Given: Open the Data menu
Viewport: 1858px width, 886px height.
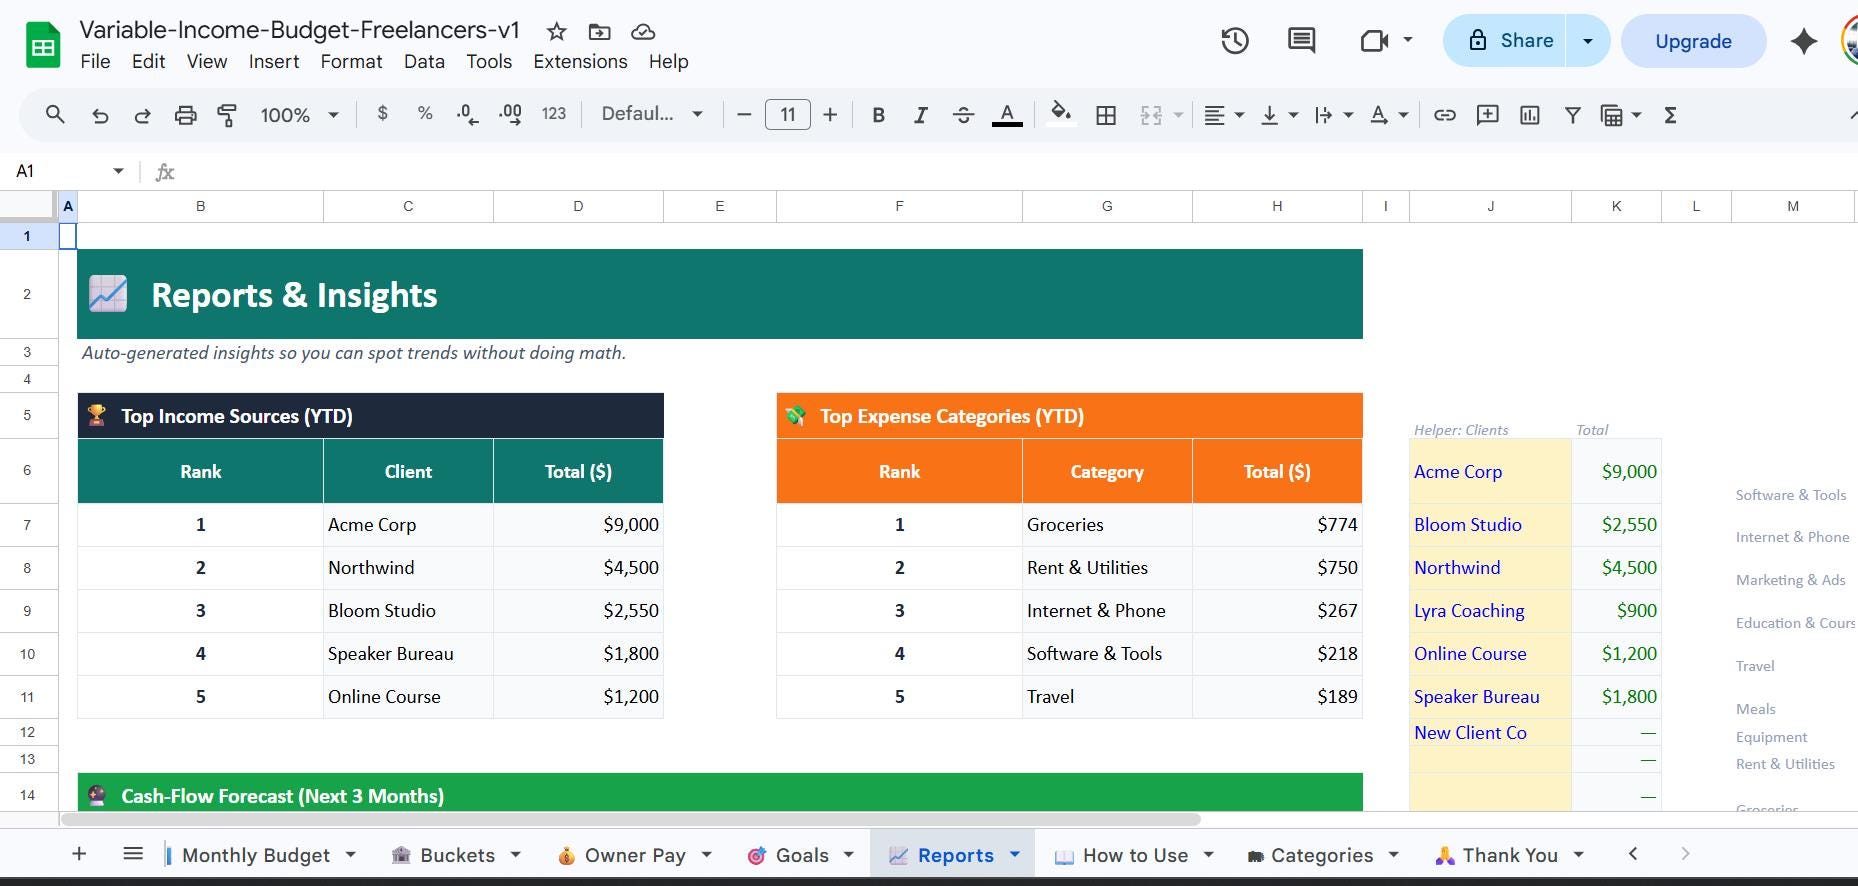Looking at the screenshot, I should coord(424,62).
